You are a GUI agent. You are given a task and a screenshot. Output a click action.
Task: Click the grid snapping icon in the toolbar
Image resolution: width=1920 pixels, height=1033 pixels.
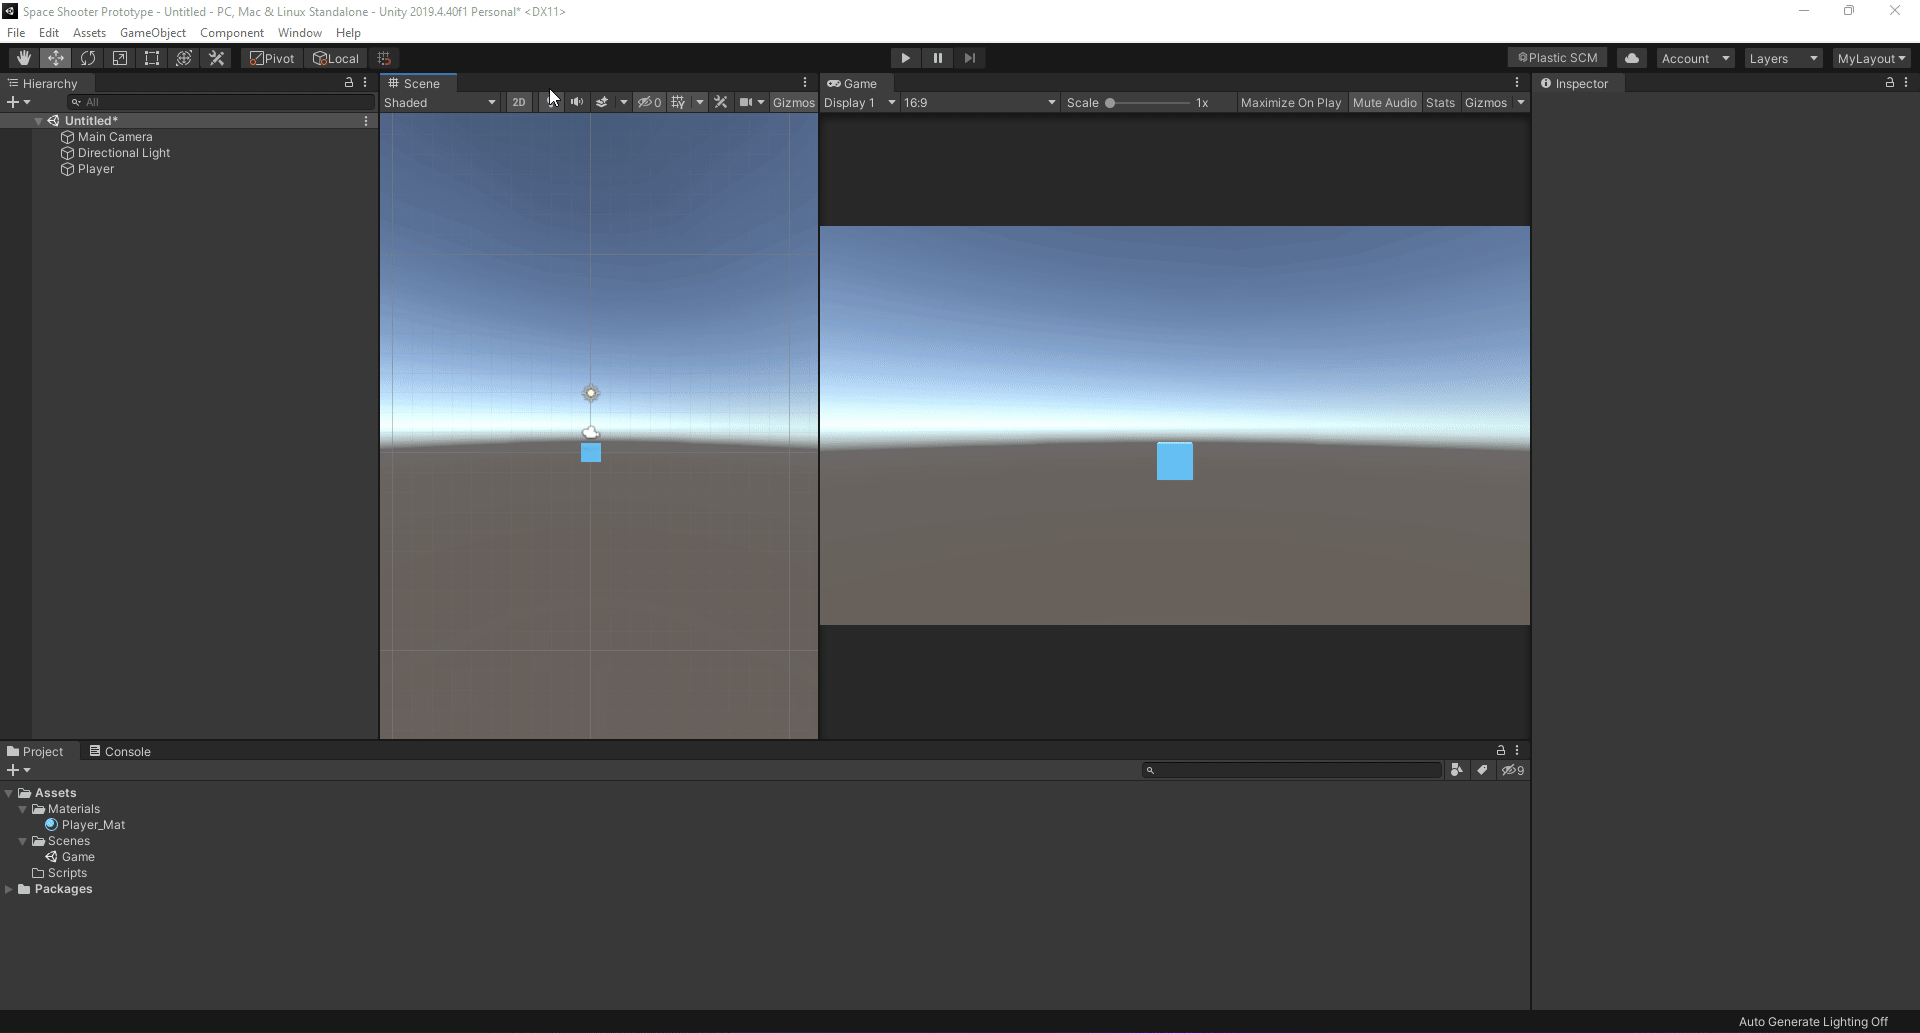(x=384, y=58)
